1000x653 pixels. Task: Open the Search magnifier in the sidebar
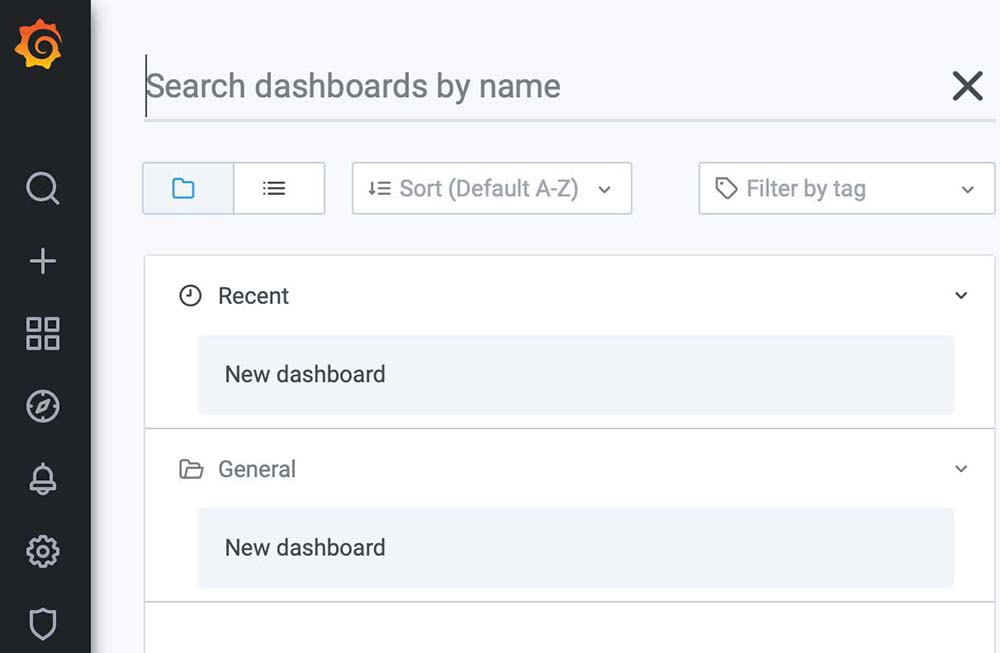[x=42, y=188]
